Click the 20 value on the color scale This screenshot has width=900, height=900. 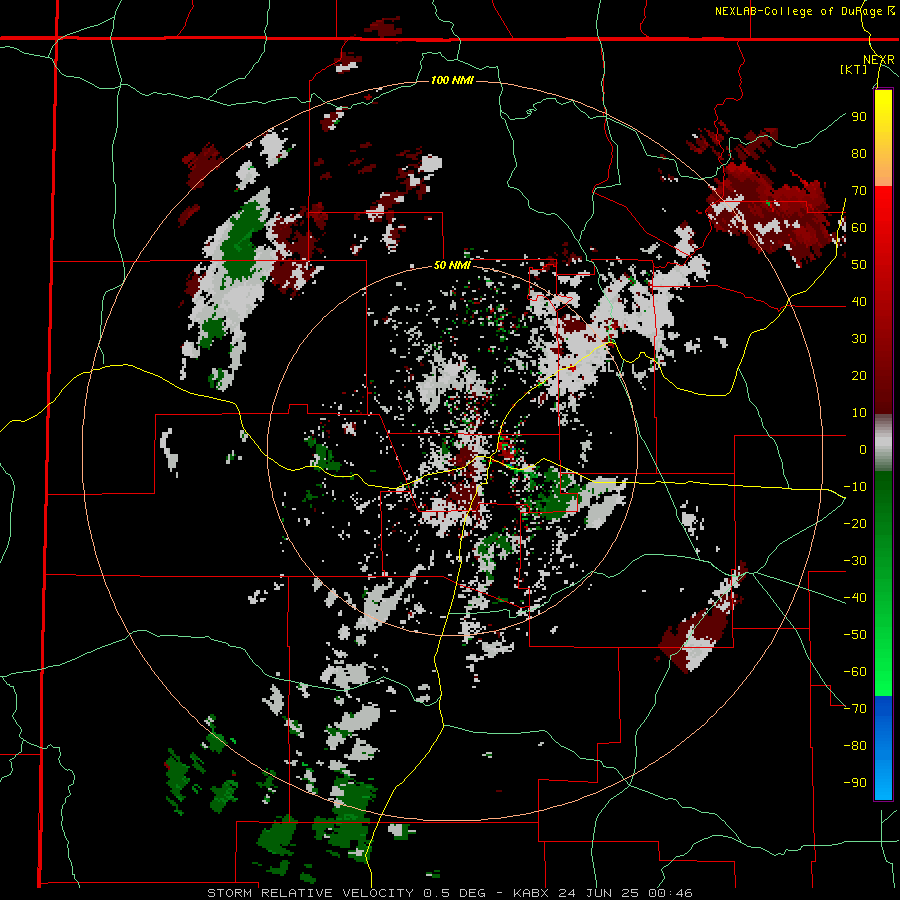point(859,375)
